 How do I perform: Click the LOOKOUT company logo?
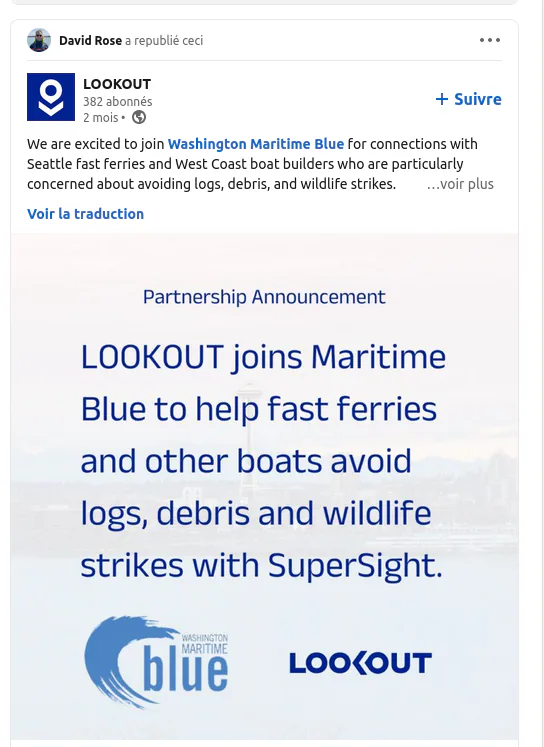pyautogui.click(x=51, y=97)
